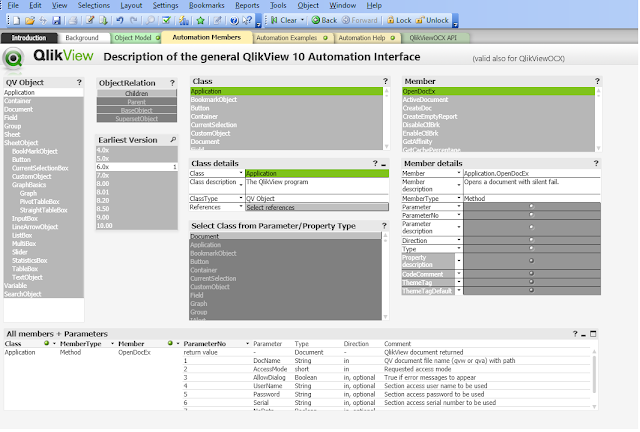Select version 8.50 in Earliest Version
Viewport: 640px width, 432px height.
point(137,209)
